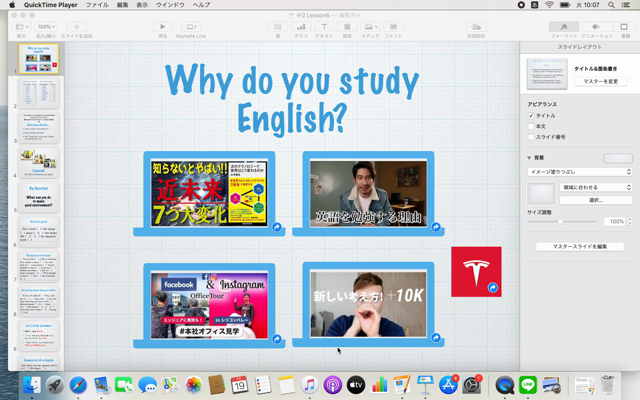
Task: Open Numbers from the Dock
Action: pos(379,385)
